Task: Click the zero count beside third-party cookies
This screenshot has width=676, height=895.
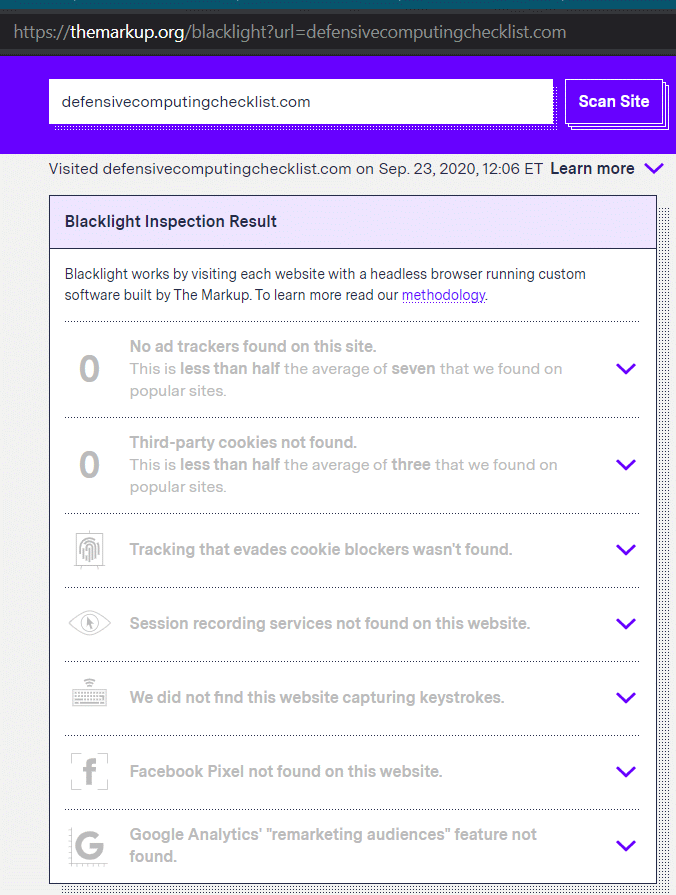Action: point(89,465)
